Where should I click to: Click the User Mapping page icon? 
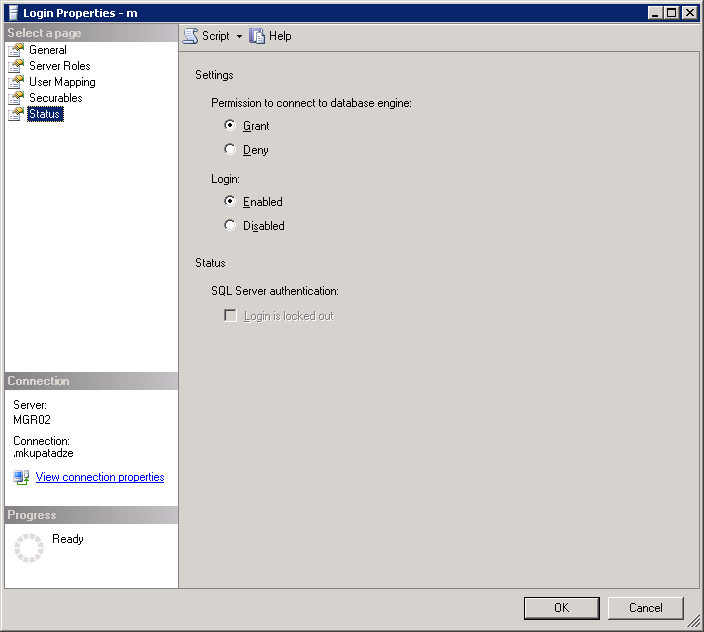click(x=16, y=82)
